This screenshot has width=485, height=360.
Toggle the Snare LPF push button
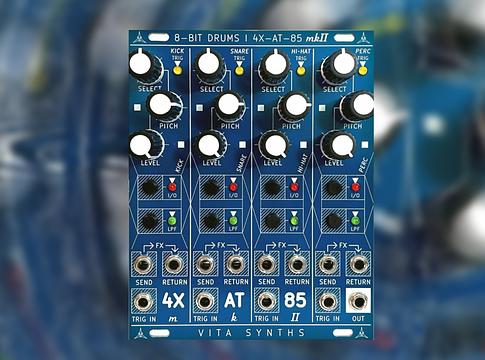click(x=211, y=220)
